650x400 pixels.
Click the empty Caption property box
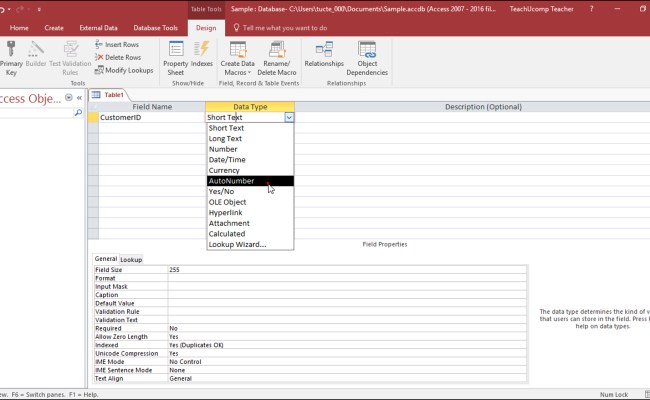(347, 295)
